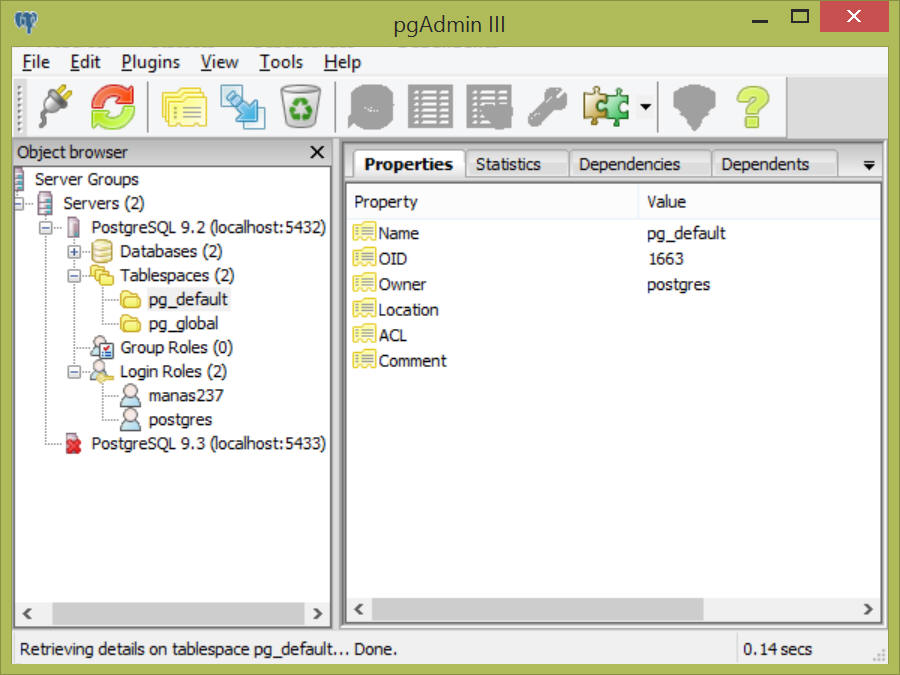Drop the object using the recycle bin icon
This screenshot has width=900, height=675.
click(301, 107)
